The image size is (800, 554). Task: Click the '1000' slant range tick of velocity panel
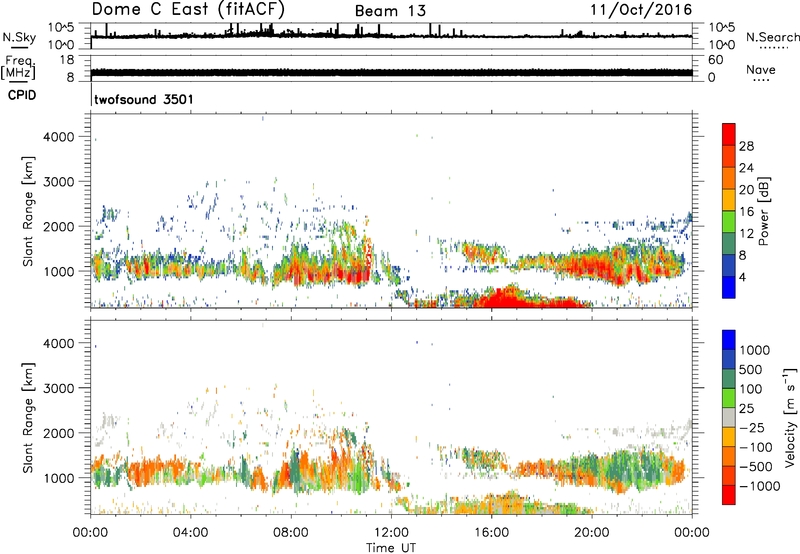[59, 478]
